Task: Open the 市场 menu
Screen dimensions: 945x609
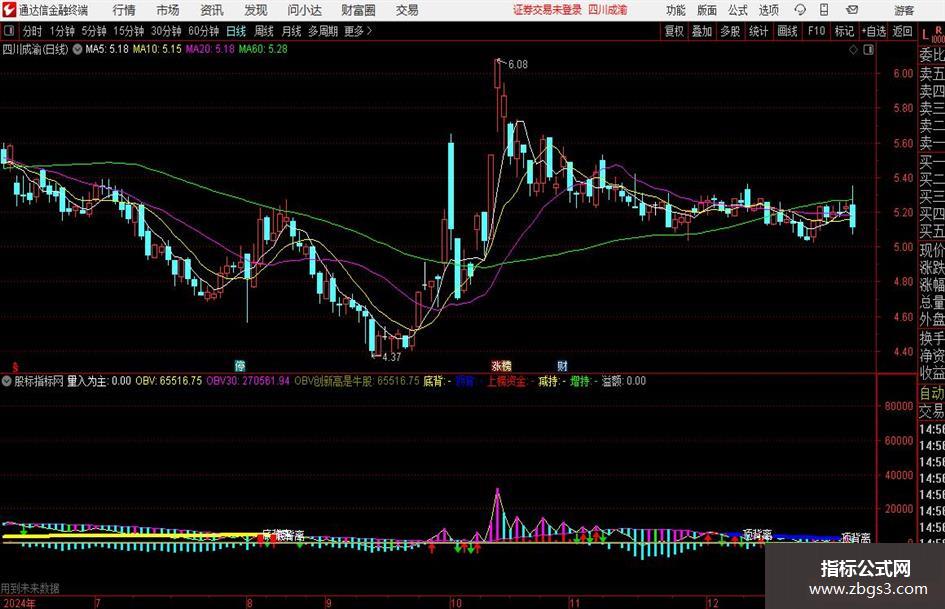Action: tap(168, 10)
